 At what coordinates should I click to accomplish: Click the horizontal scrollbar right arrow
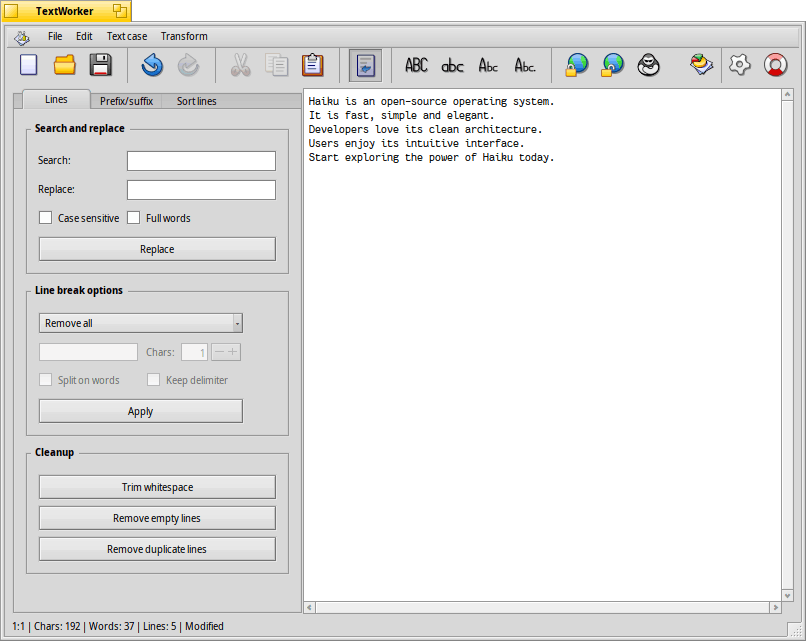(x=775, y=608)
